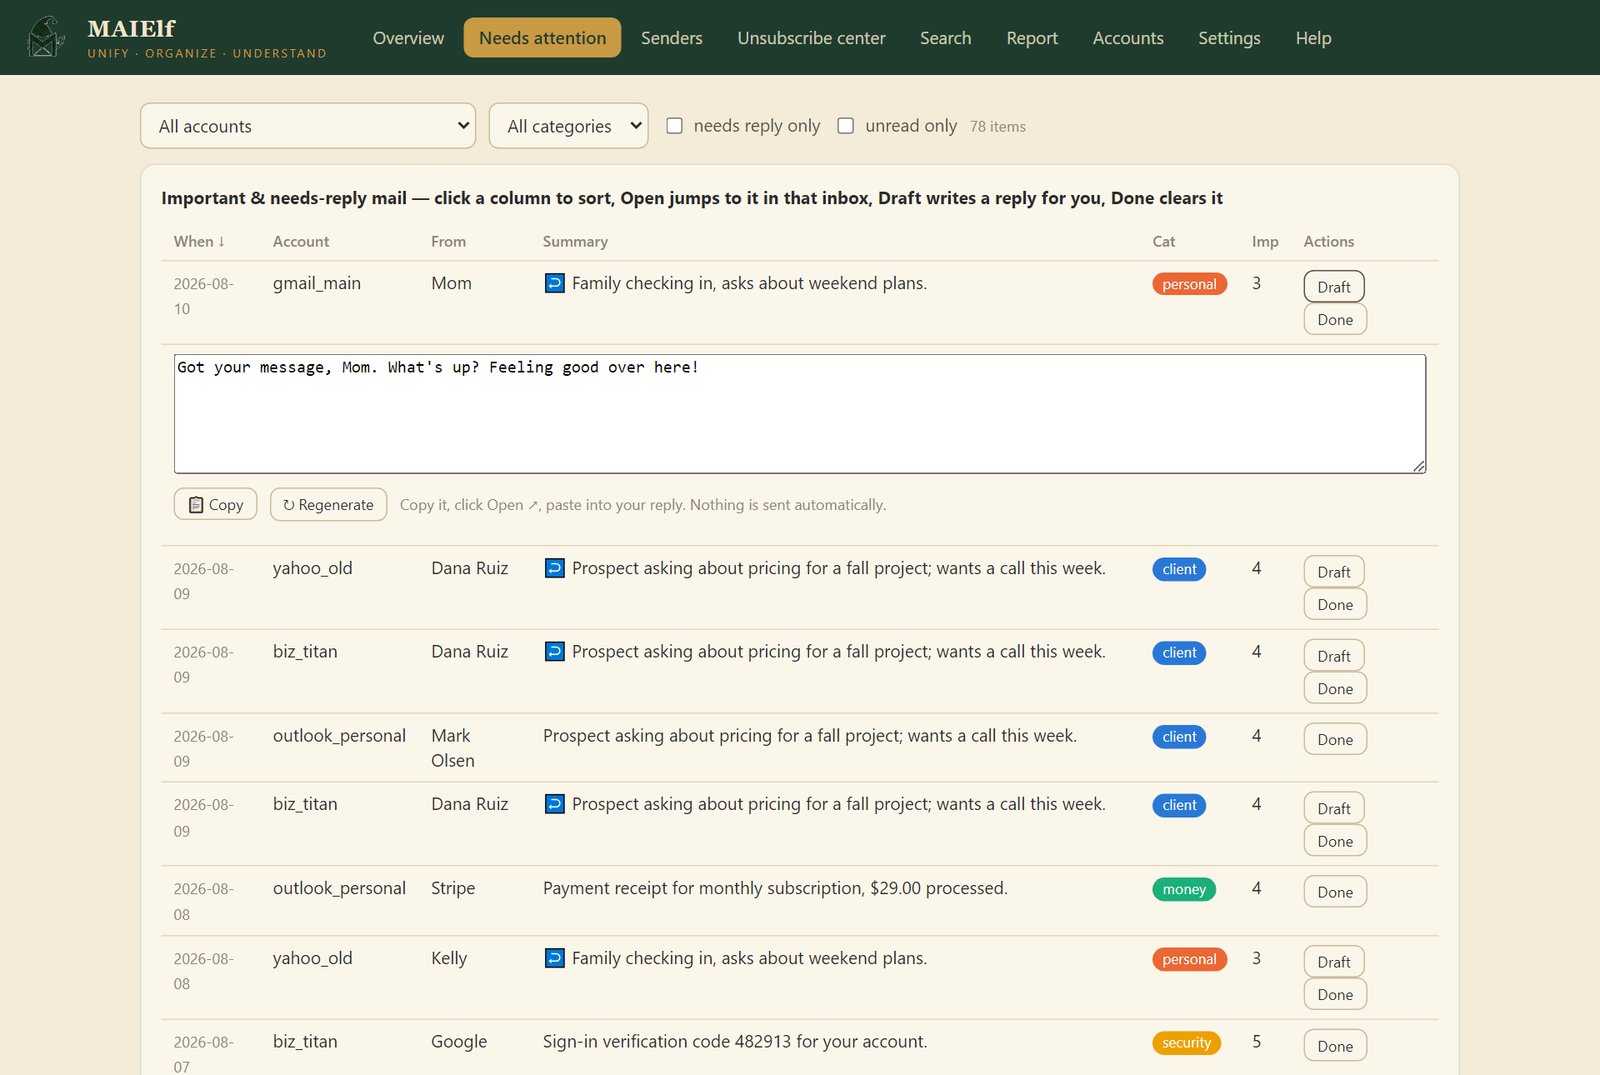Open the All categories dropdown
Screen dimensions: 1600x1075
click(568, 126)
